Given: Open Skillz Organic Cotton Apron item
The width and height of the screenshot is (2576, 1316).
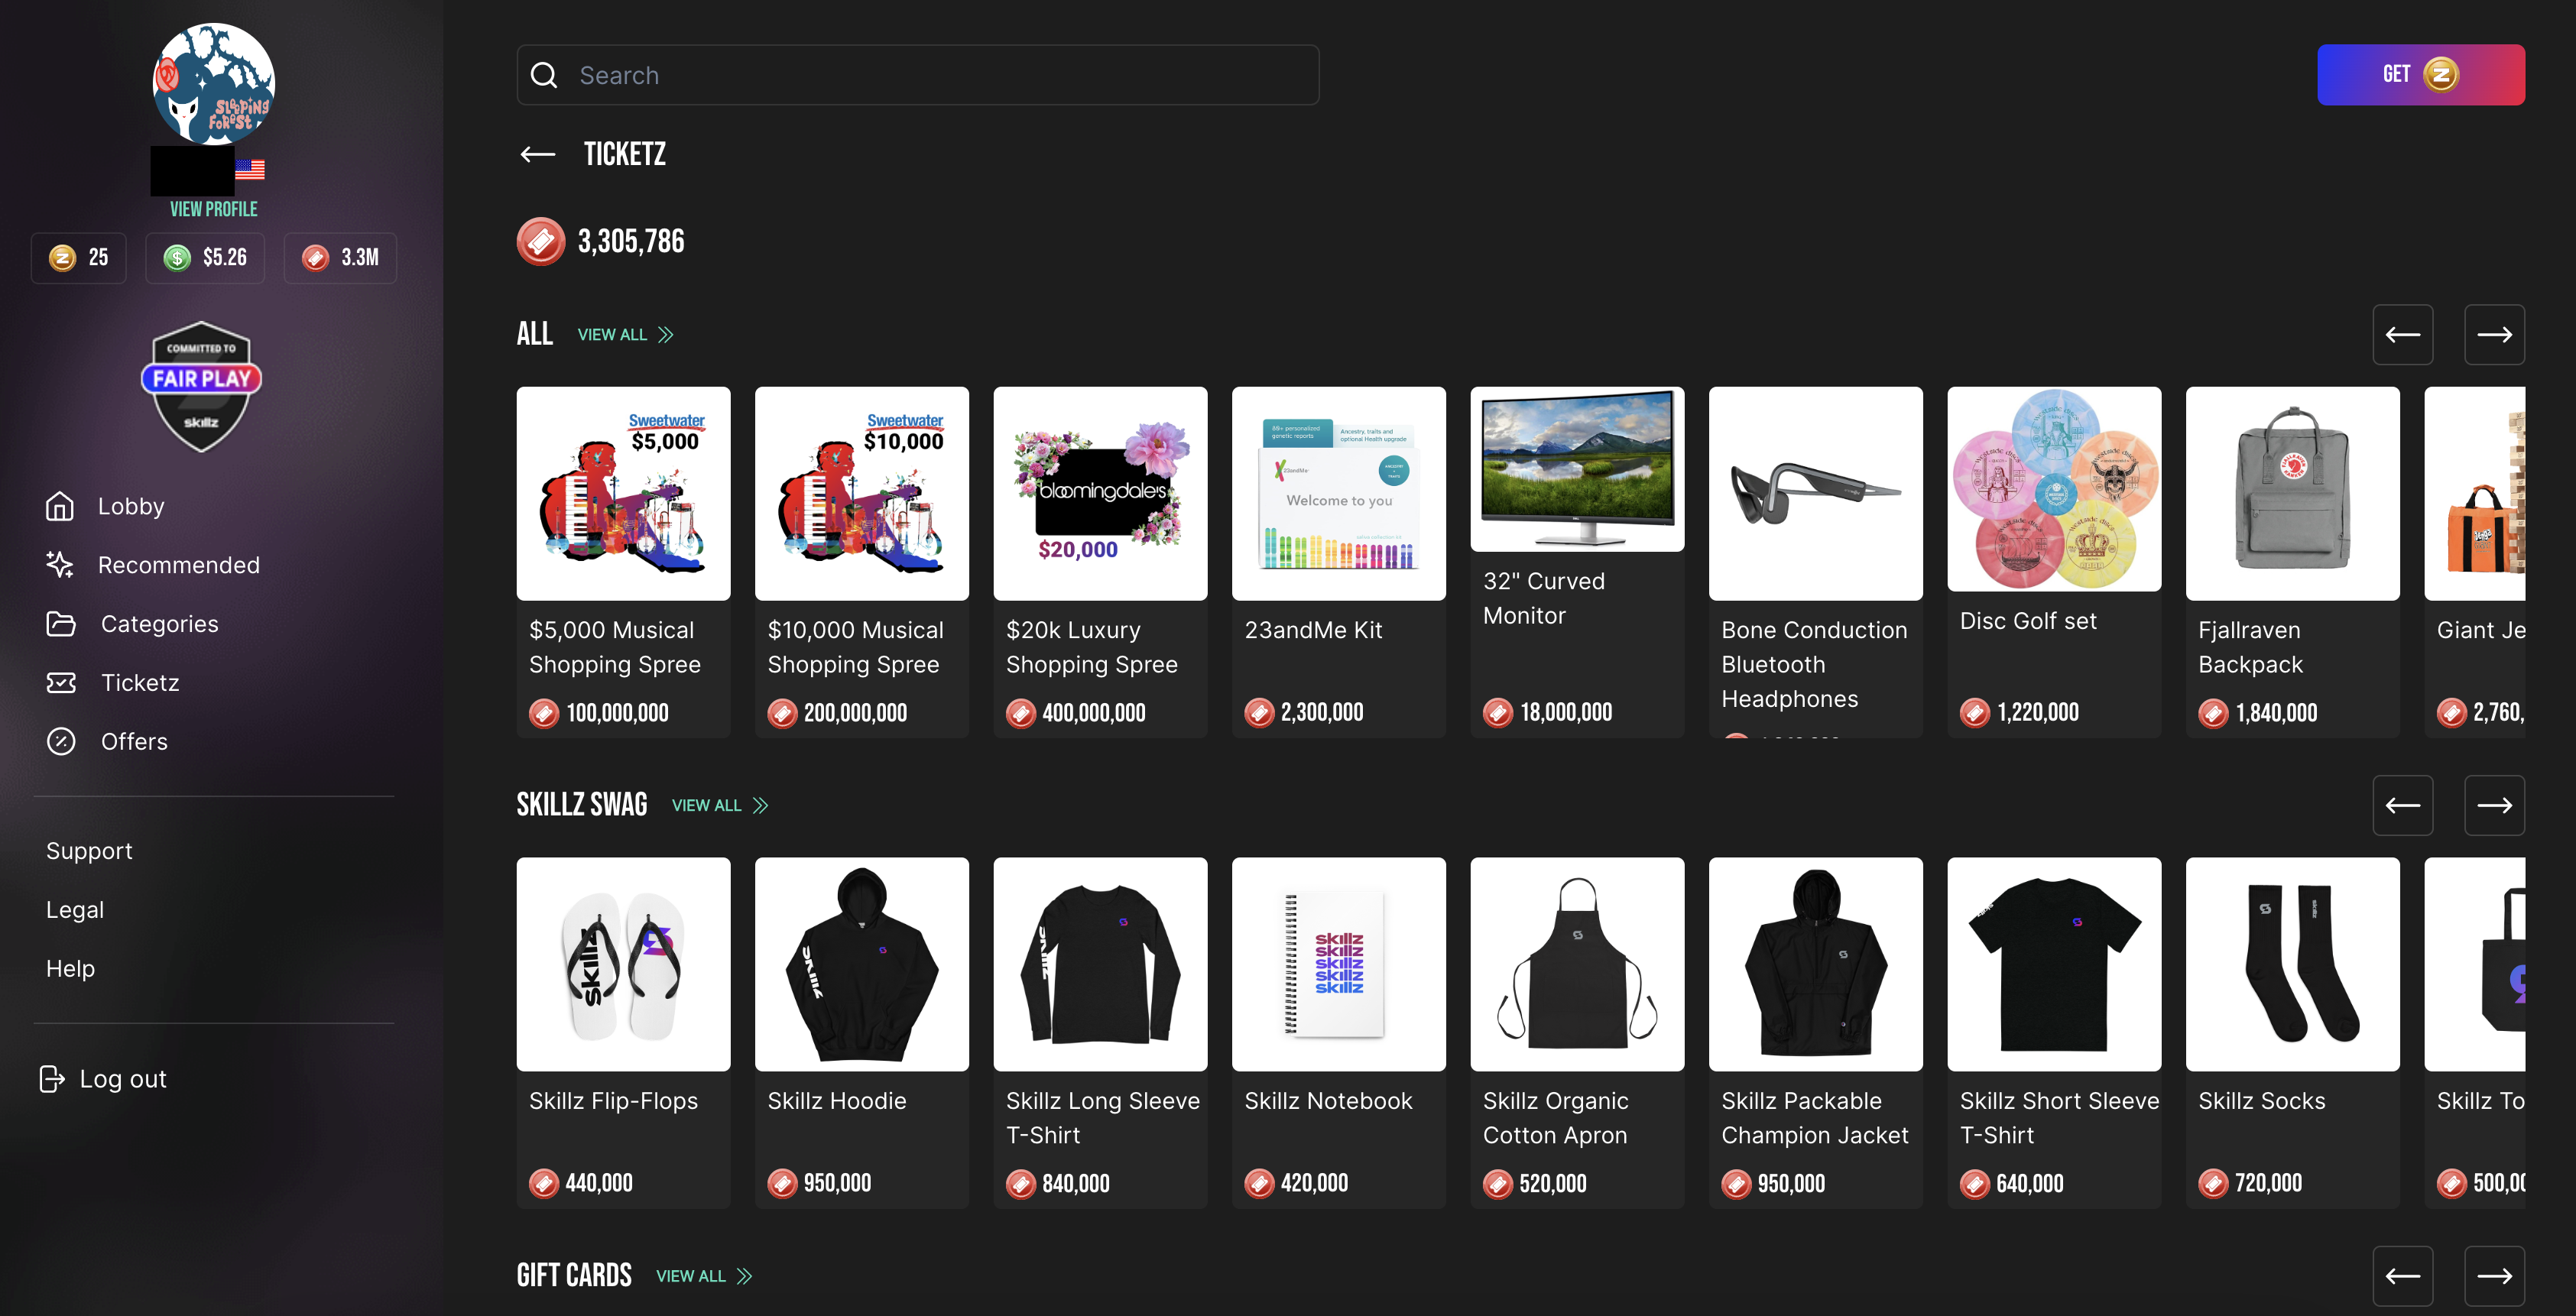Looking at the screenshot, I should point(1577,1033).
